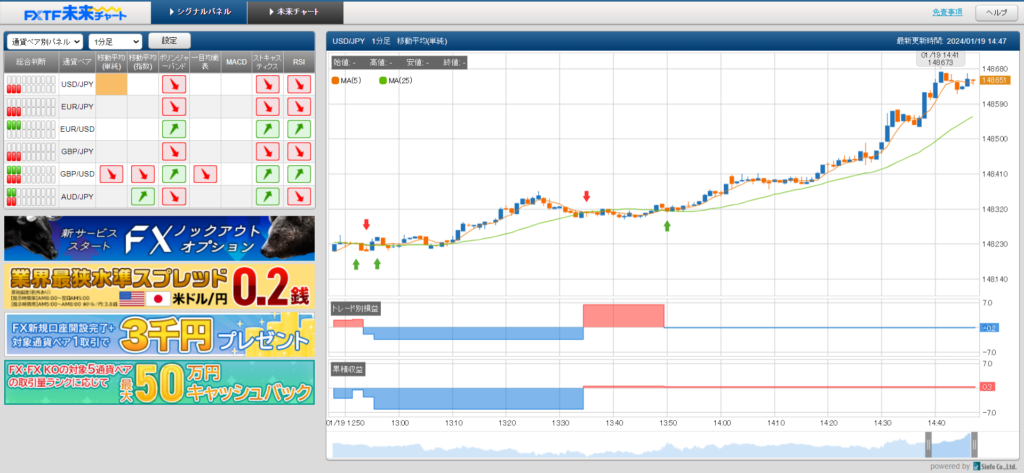Select the highlighted USD/JPY simple moving average cell
The image size is (1024, 473).
click(111, 84)
